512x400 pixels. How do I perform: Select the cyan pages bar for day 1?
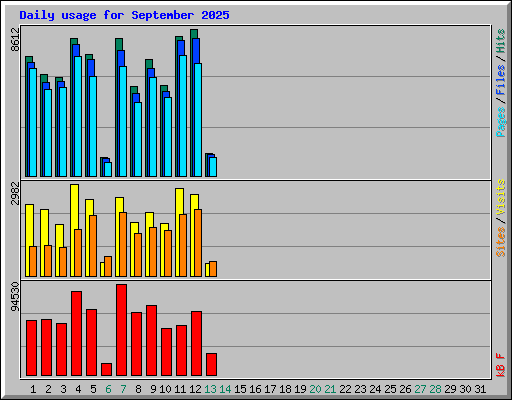tap(33, 122)
